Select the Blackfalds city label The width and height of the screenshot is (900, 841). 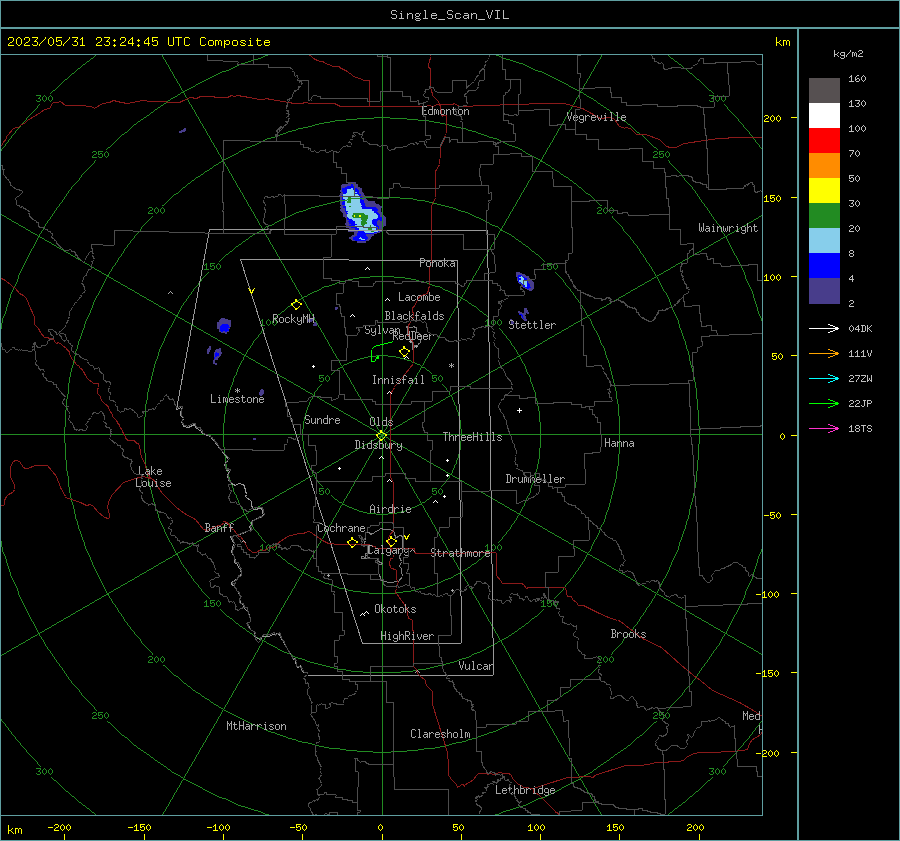[x=414, y=316]
